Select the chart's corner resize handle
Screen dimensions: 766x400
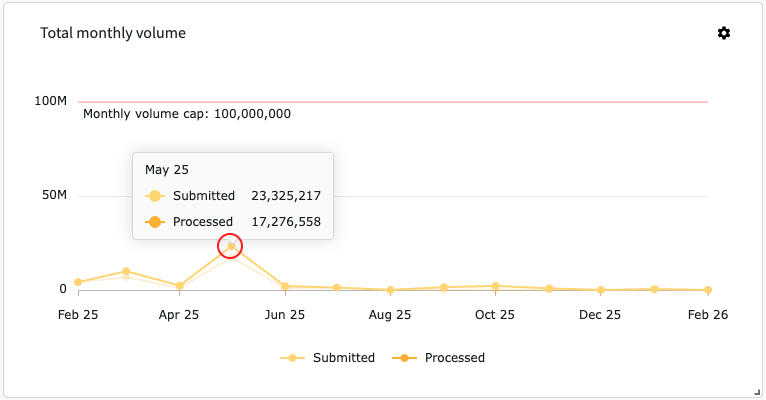click(x=758, y=392)
